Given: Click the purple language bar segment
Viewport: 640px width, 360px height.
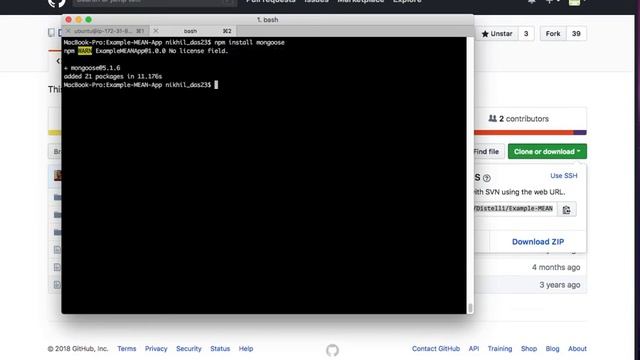Looking at the screenshot, I should pyautogui.click(x=580, y=133).
